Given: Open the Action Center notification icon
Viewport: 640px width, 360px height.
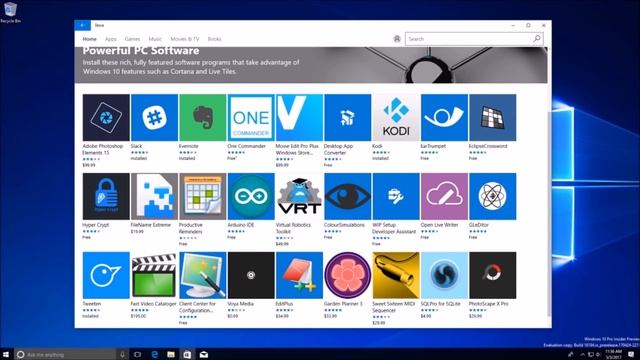Looking at the screenshot, I should [x=631, y=354].
